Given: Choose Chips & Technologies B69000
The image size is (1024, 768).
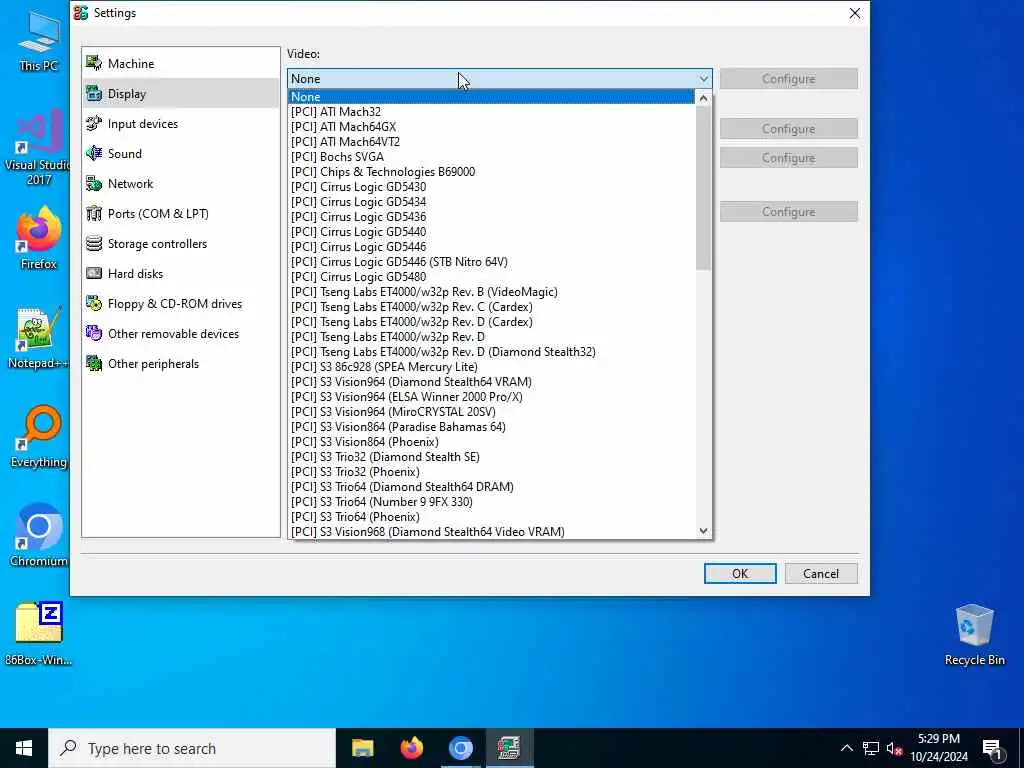Looking at the screenshot, I should pyautogui.click(x=491, y=172).
